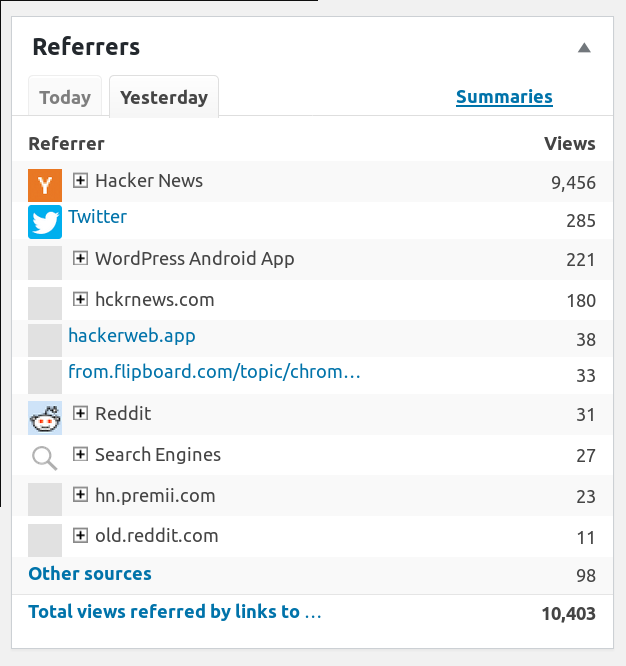Image resolution: width=626 pixels, height=666 pixels.
Task: Click the Twitter bird icon
Action: [x=45, y=221]
